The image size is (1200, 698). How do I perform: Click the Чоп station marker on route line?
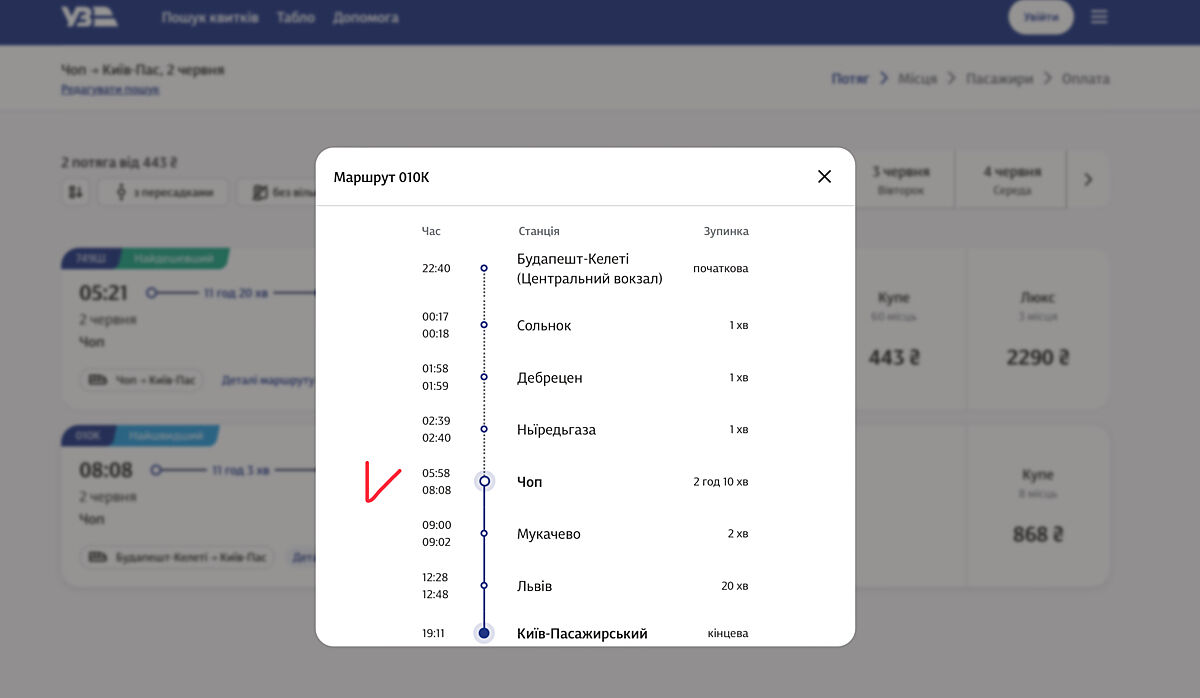[484, 481]
